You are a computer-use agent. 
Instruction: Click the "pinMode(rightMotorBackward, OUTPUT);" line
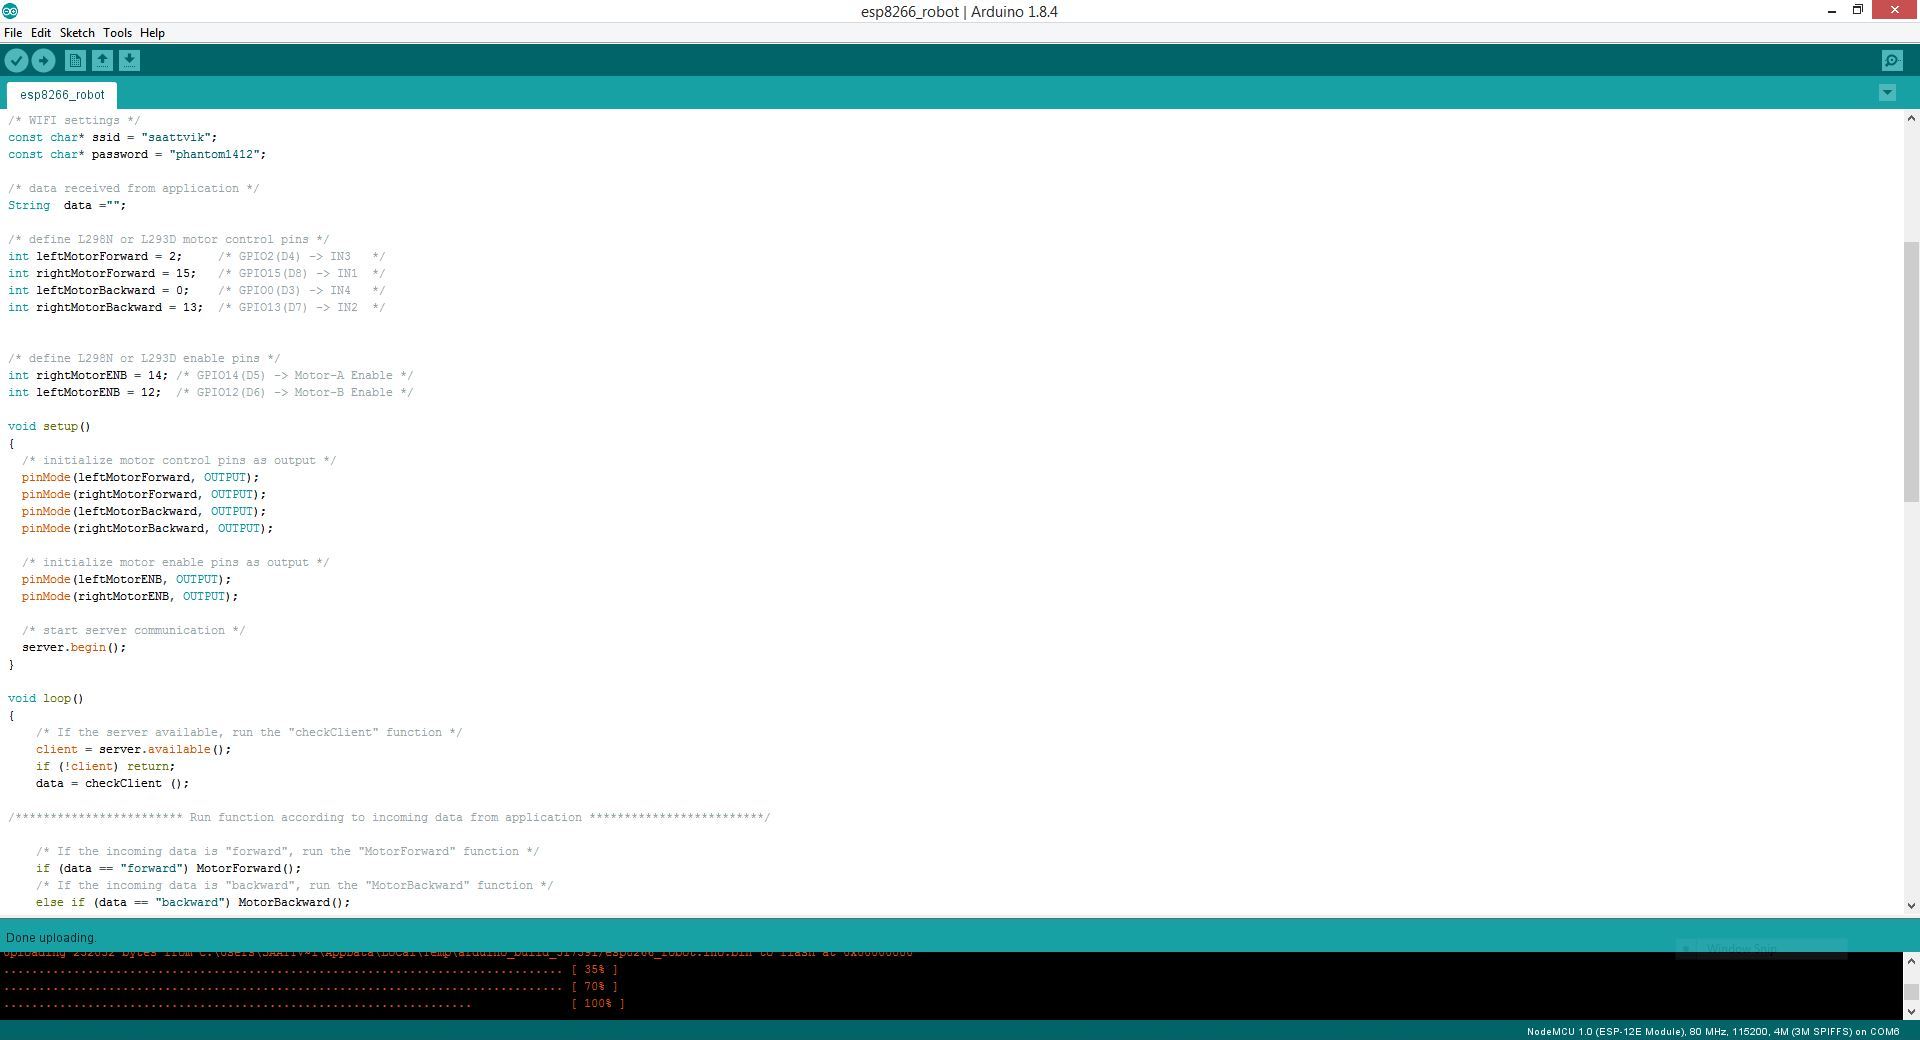147,528
